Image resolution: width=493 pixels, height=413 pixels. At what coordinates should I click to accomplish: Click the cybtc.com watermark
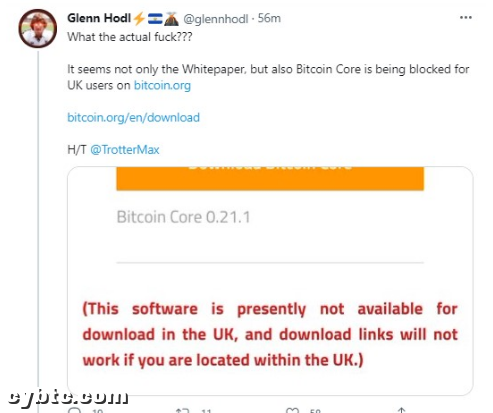[x=68, y=397]
